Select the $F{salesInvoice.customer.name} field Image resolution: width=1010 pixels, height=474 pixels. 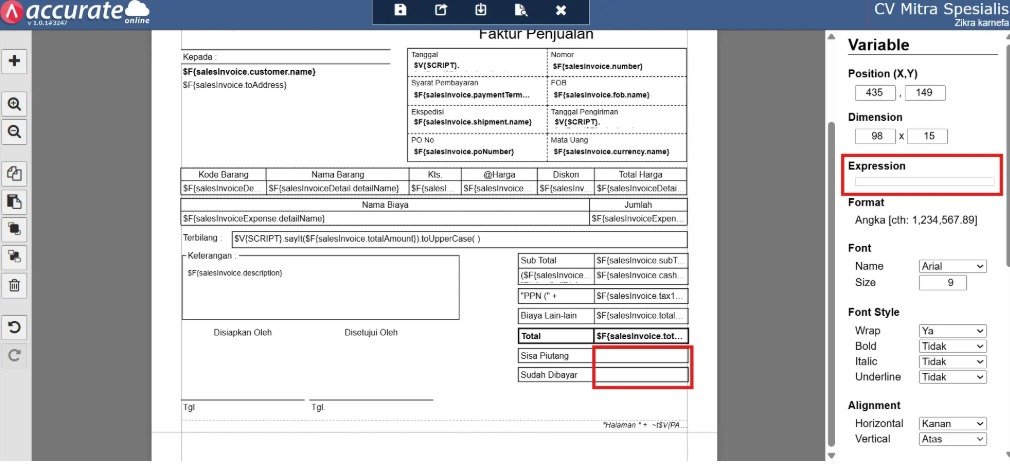tap(249, 72)
